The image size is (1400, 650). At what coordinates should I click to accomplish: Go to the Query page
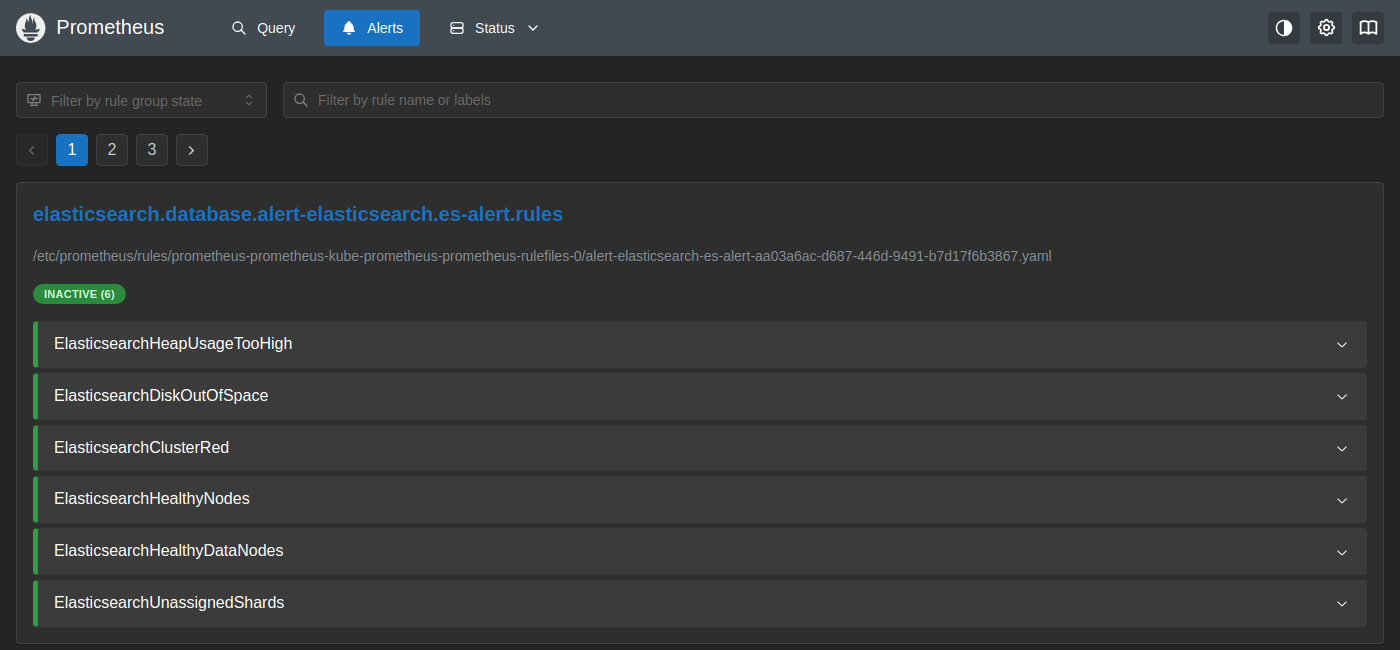tap(263, 28)
